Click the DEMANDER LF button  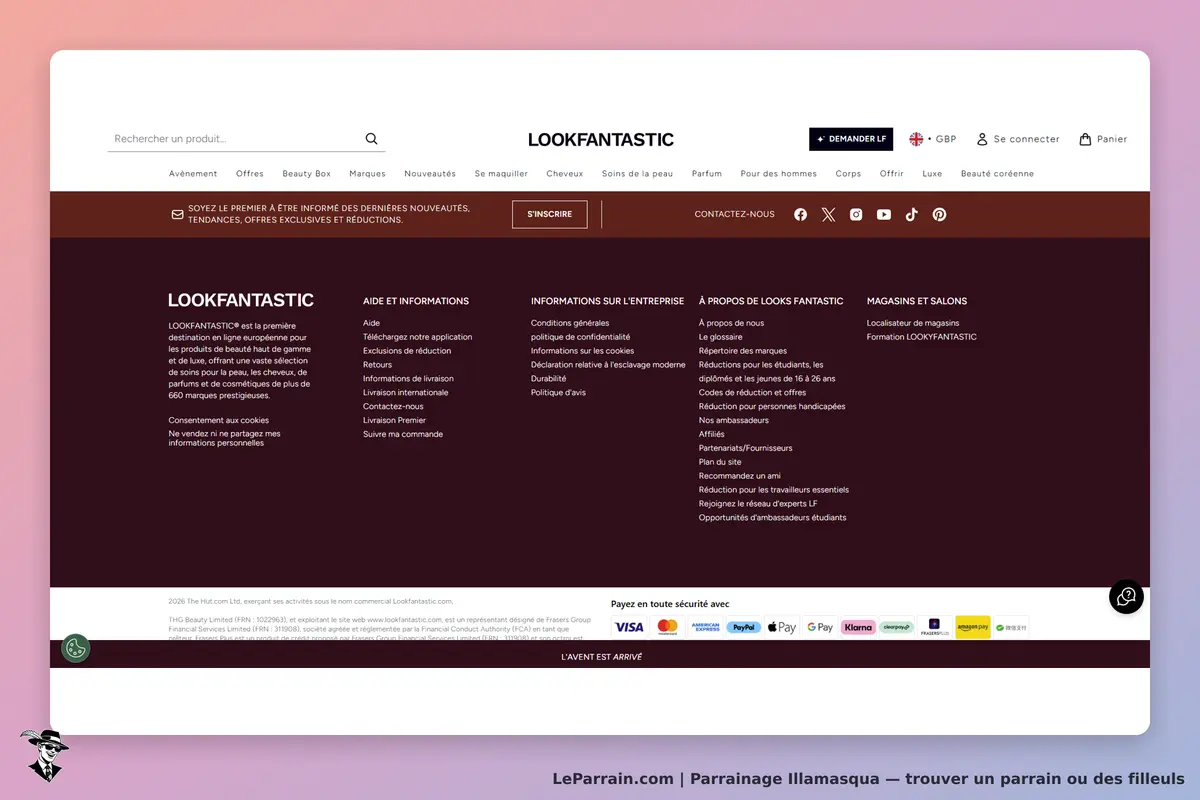point(851,139)
